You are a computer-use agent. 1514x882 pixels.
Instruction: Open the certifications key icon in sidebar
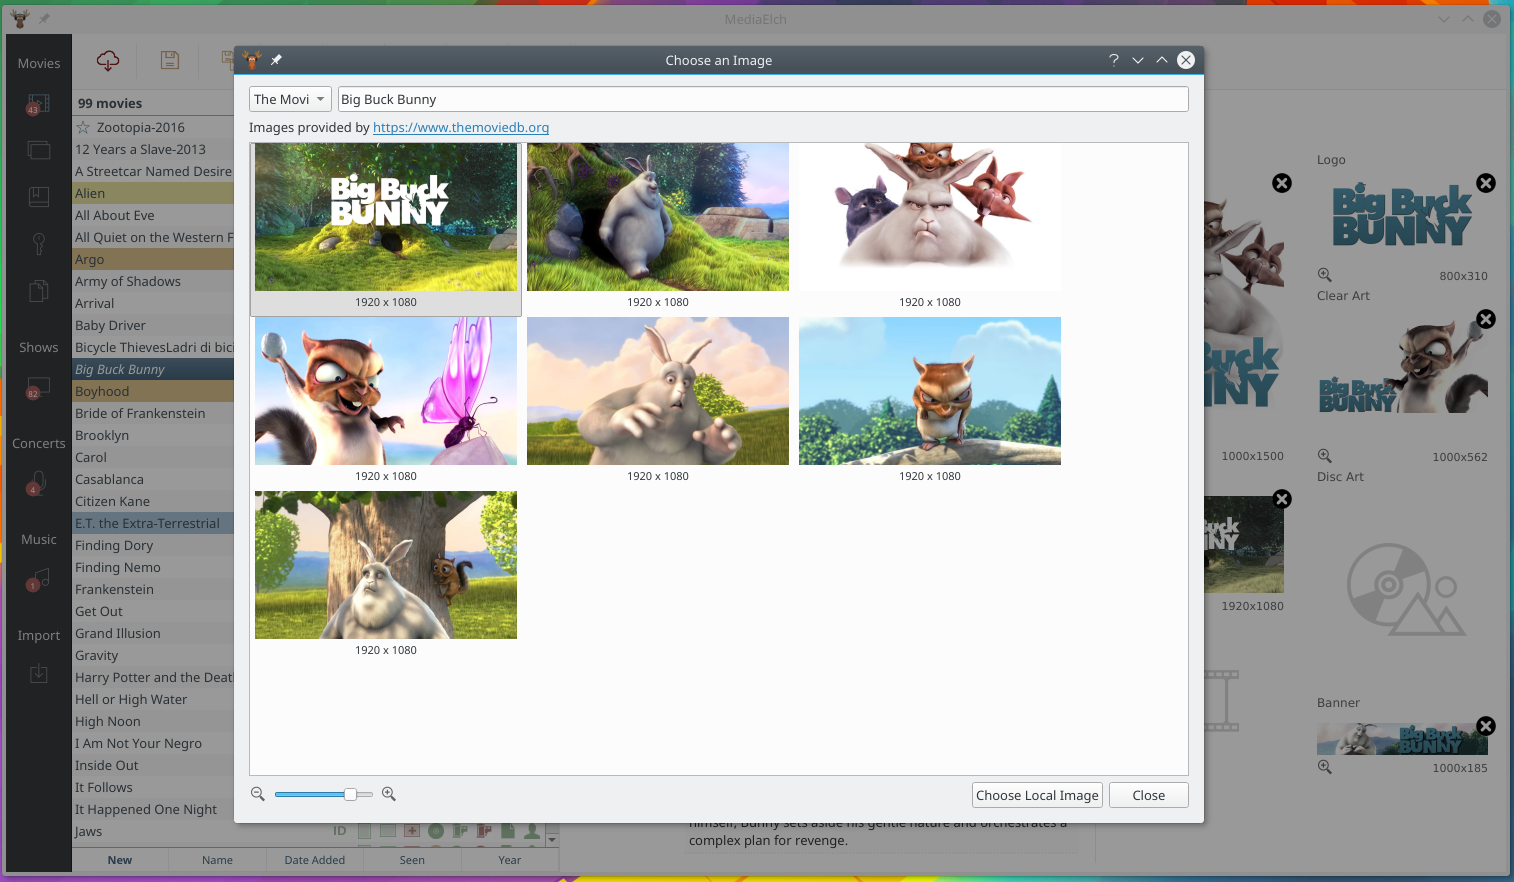pyautogui.click(x=38, y=243)
